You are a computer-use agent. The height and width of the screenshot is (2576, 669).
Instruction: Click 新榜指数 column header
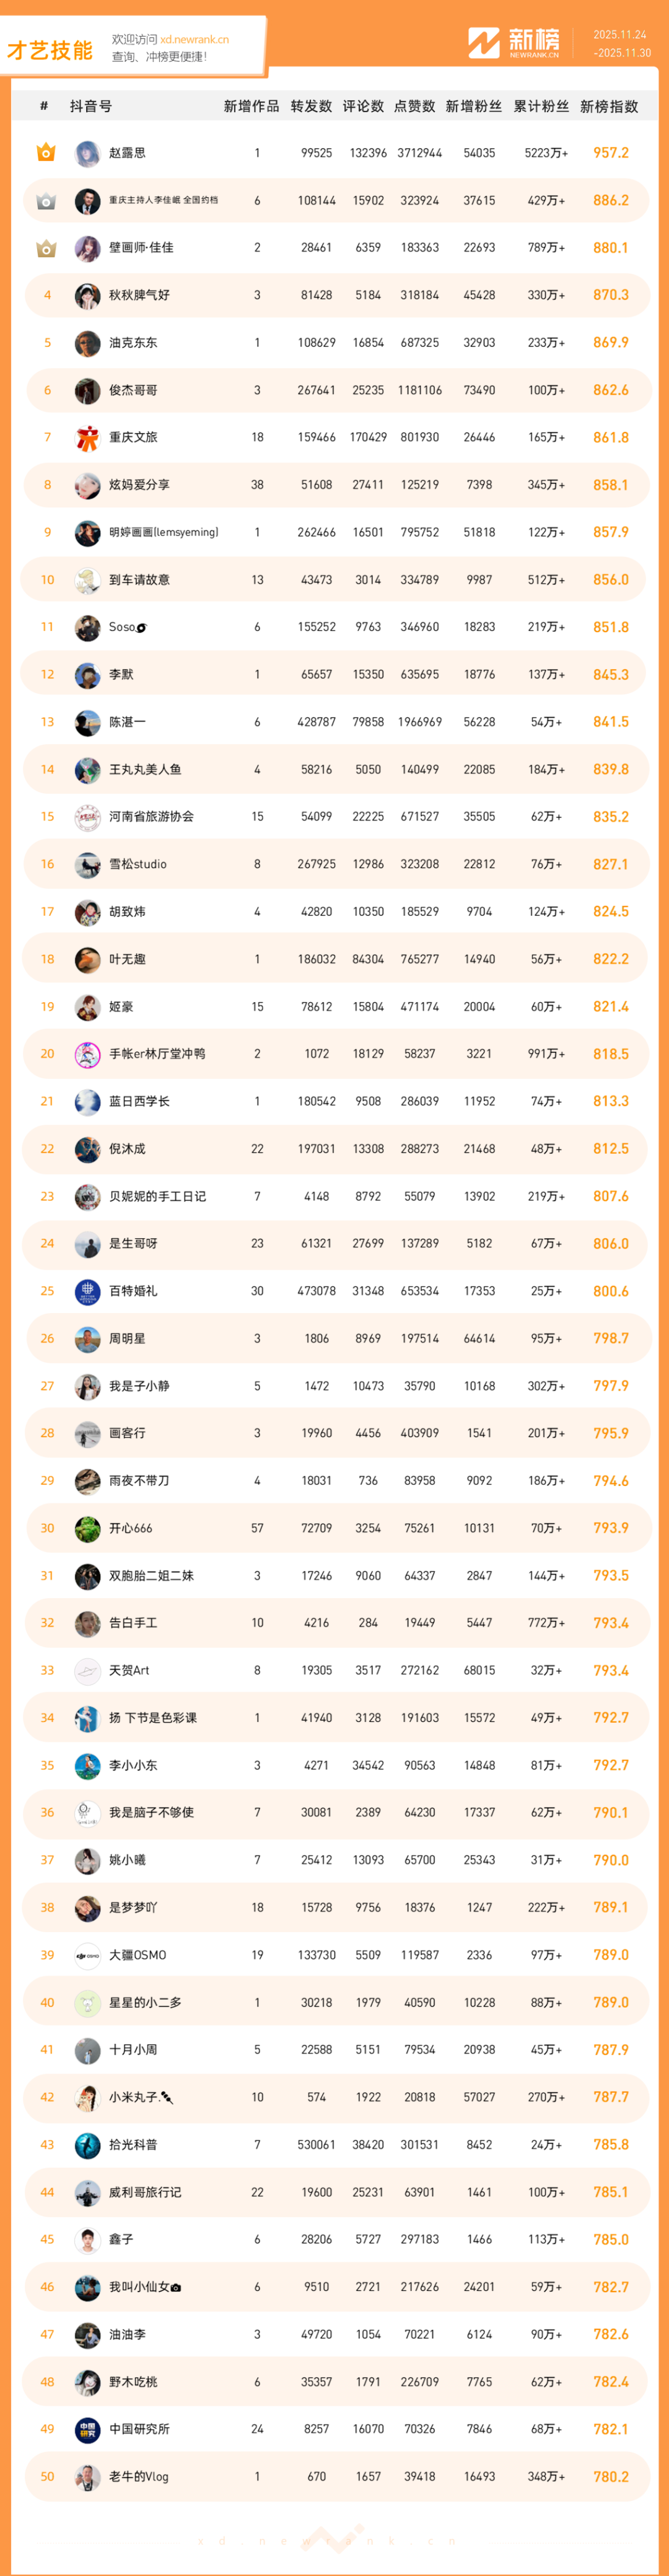coord(609,106)
